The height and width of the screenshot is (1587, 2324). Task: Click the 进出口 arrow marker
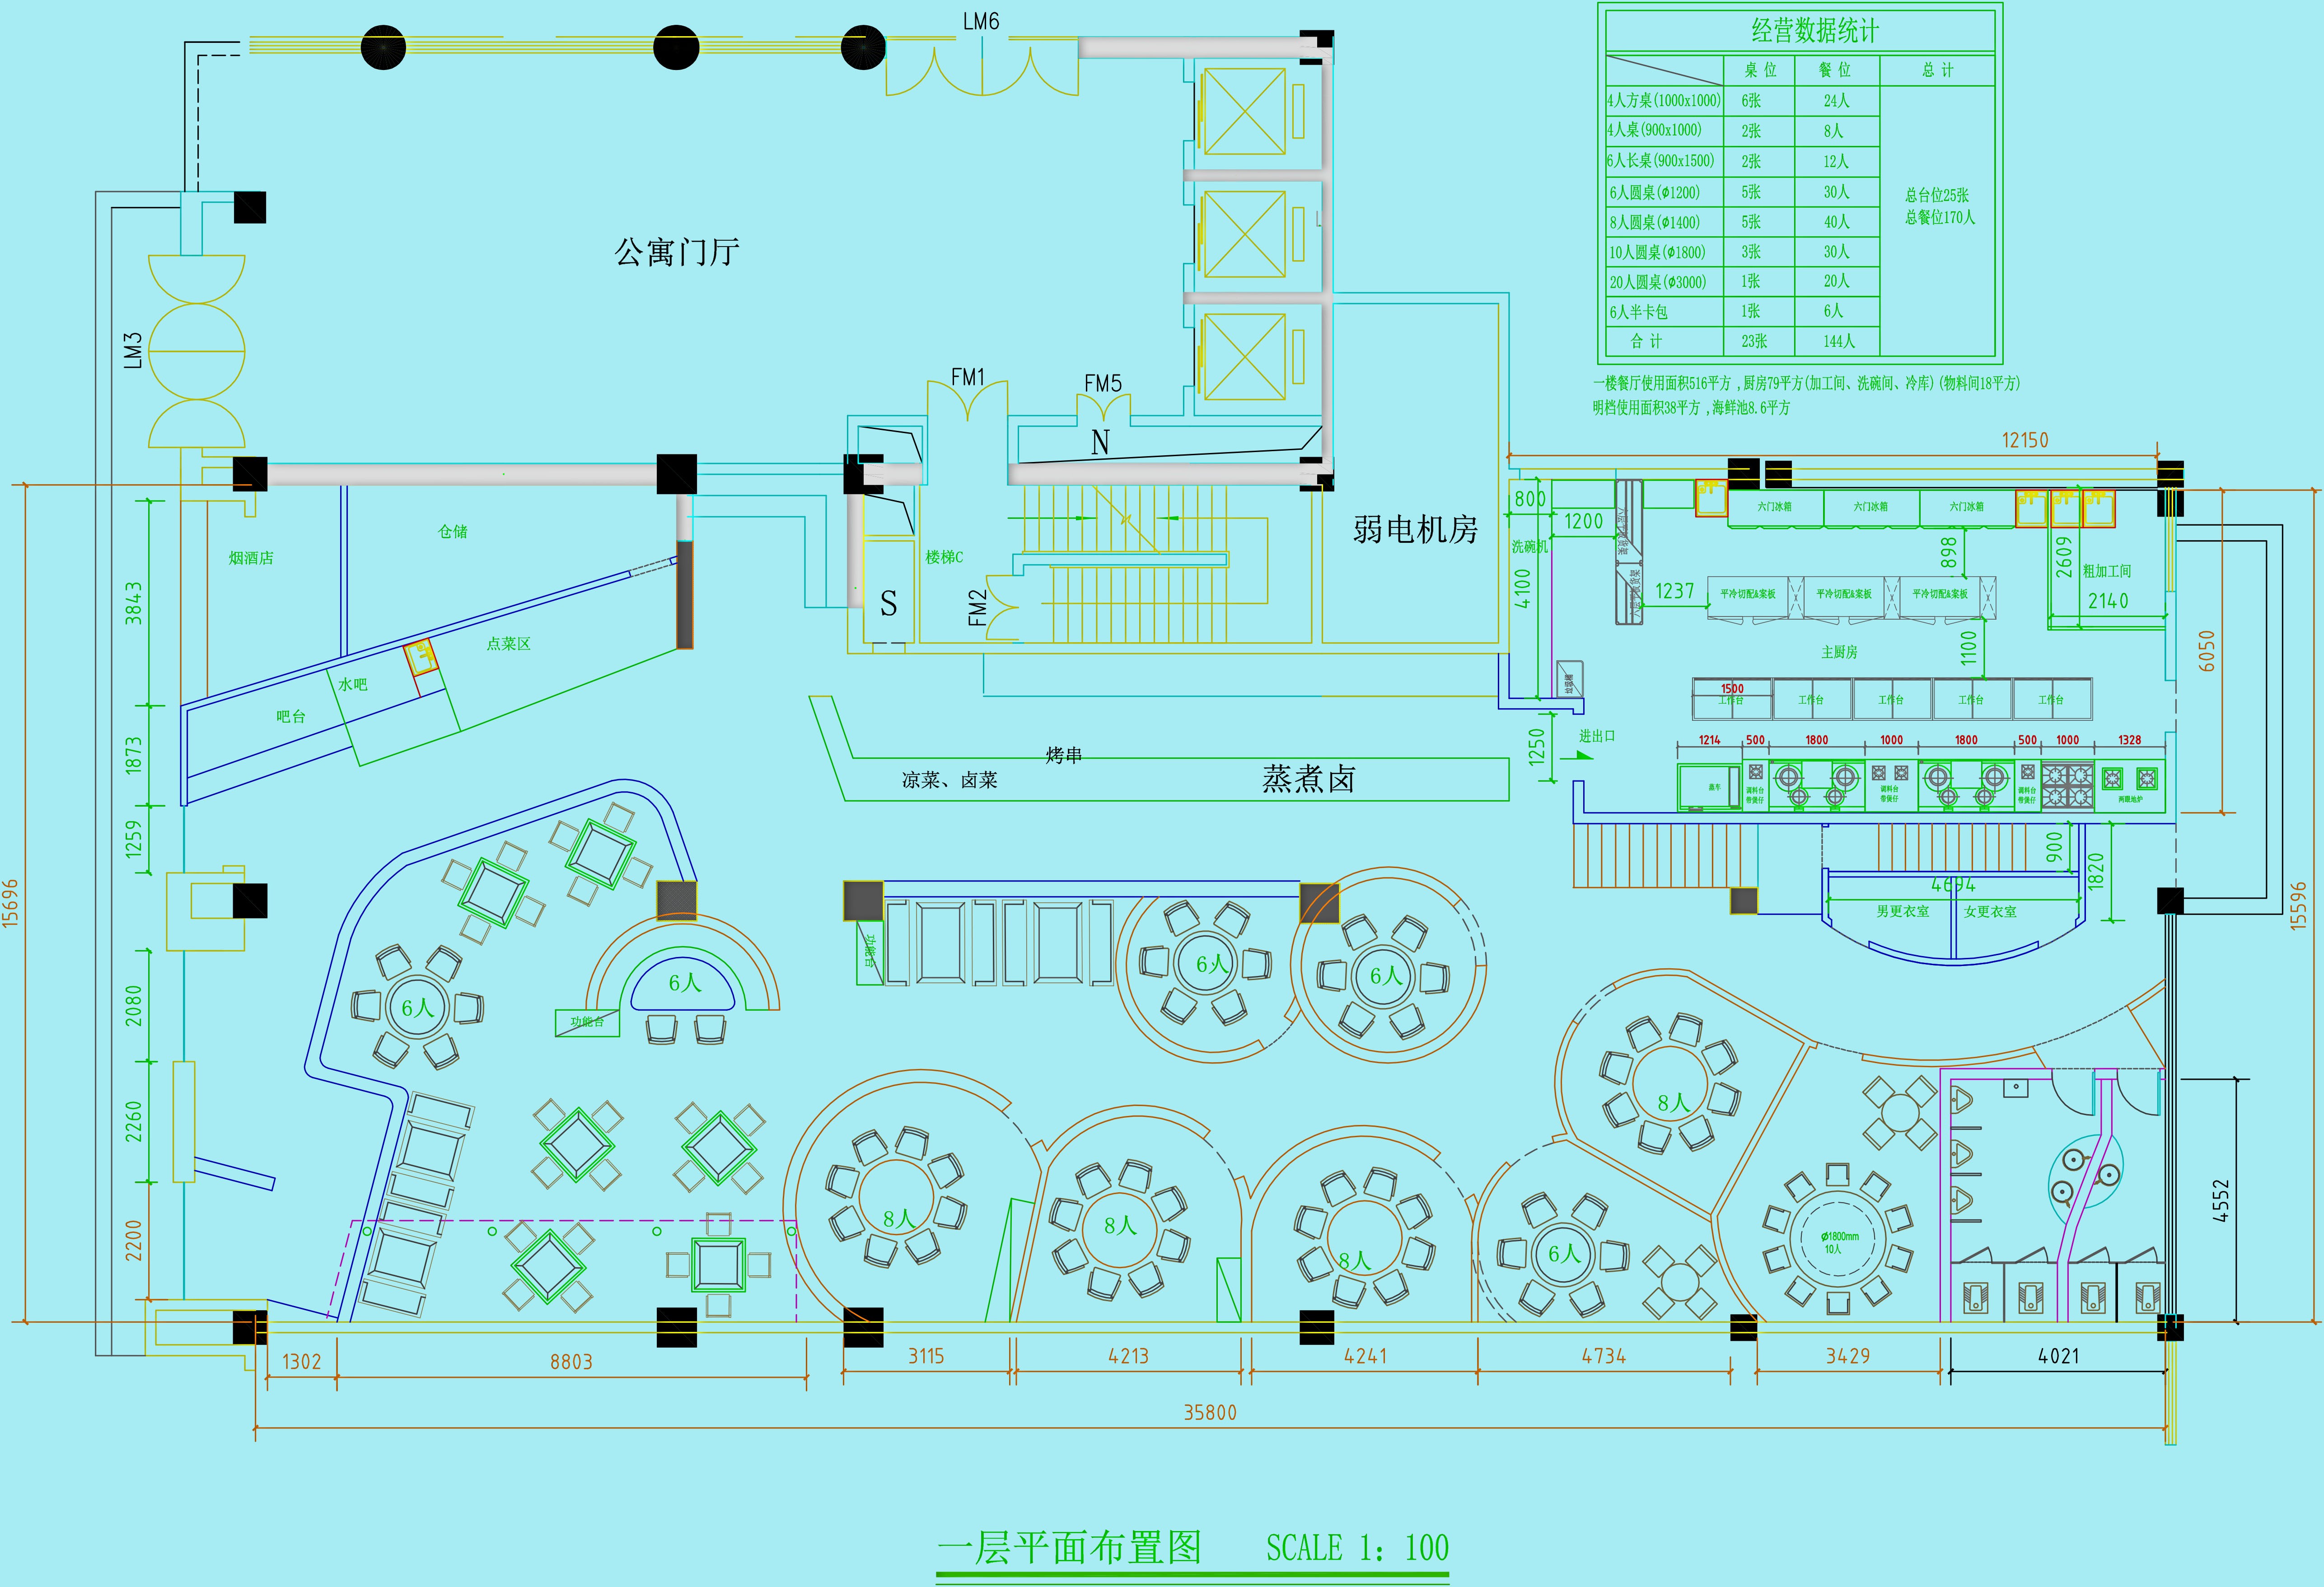1583,755
